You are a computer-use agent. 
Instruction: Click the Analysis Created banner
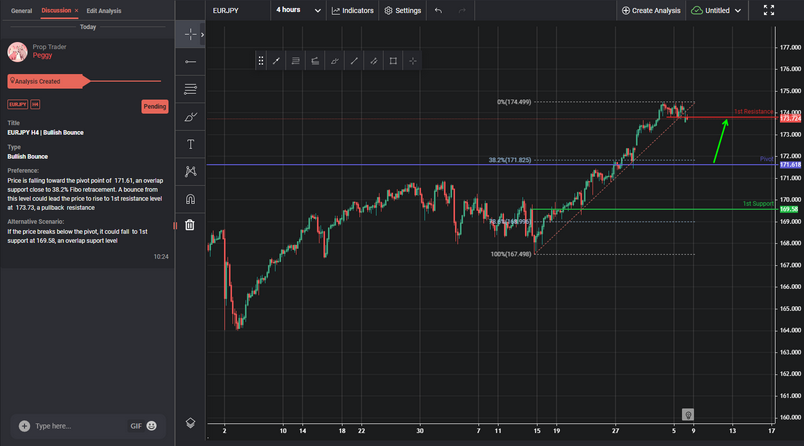click(x=49, y=81)
